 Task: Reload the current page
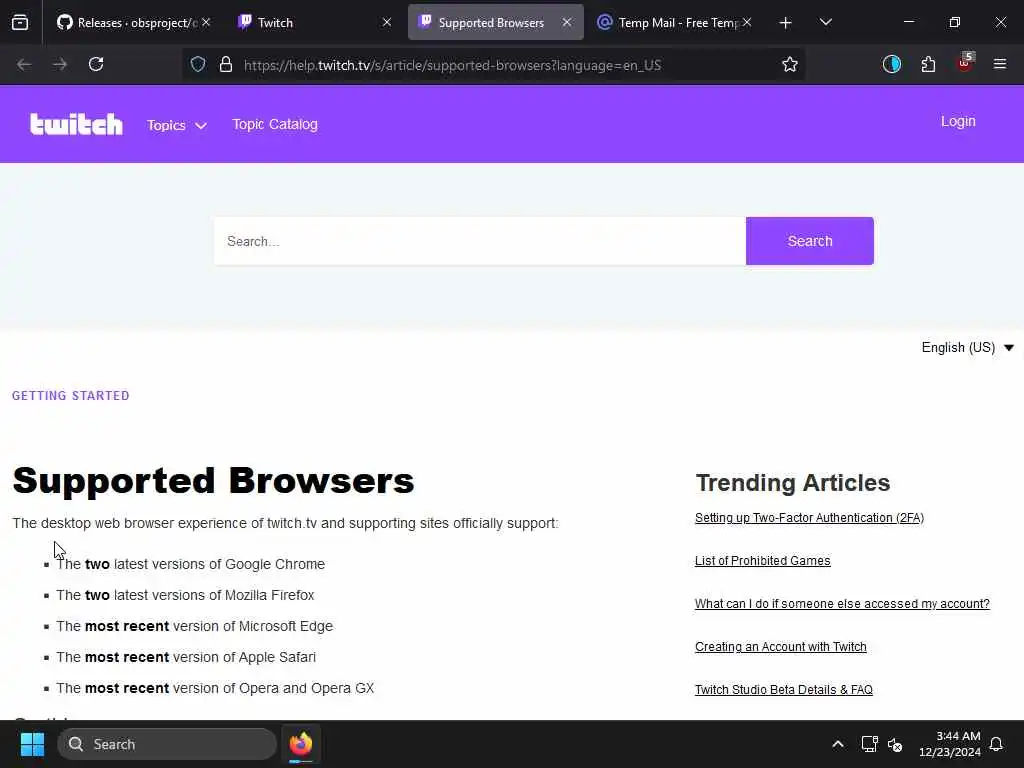pos(96,64)
